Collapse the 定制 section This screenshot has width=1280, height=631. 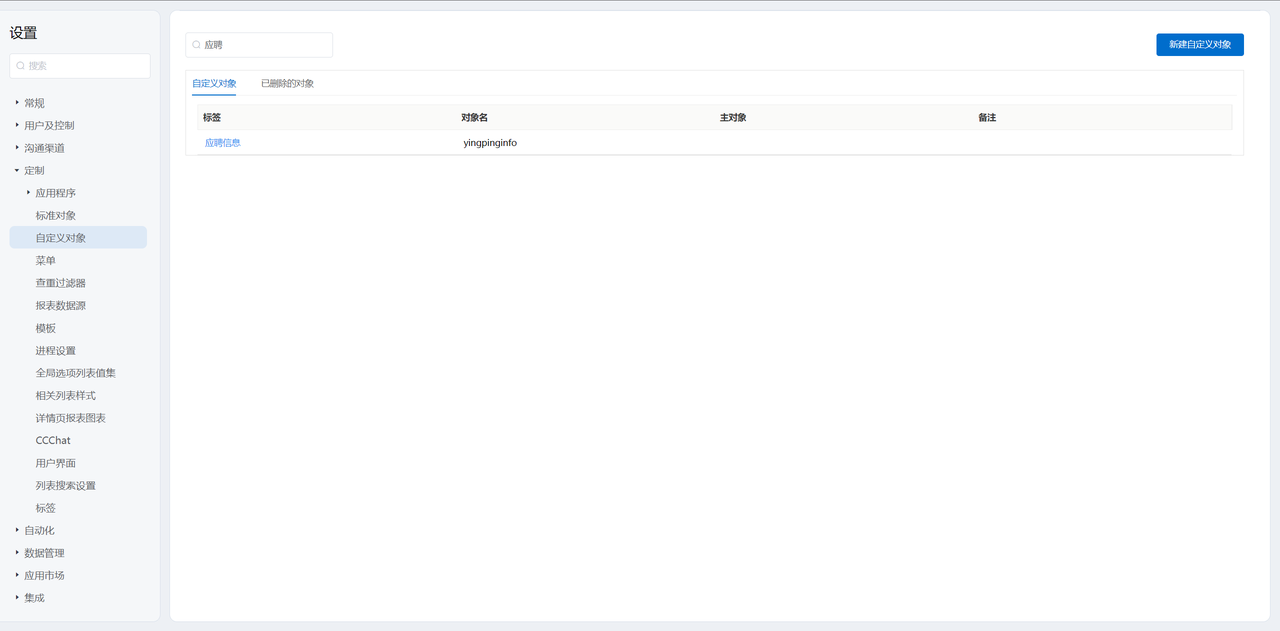[x=17, y=170]
